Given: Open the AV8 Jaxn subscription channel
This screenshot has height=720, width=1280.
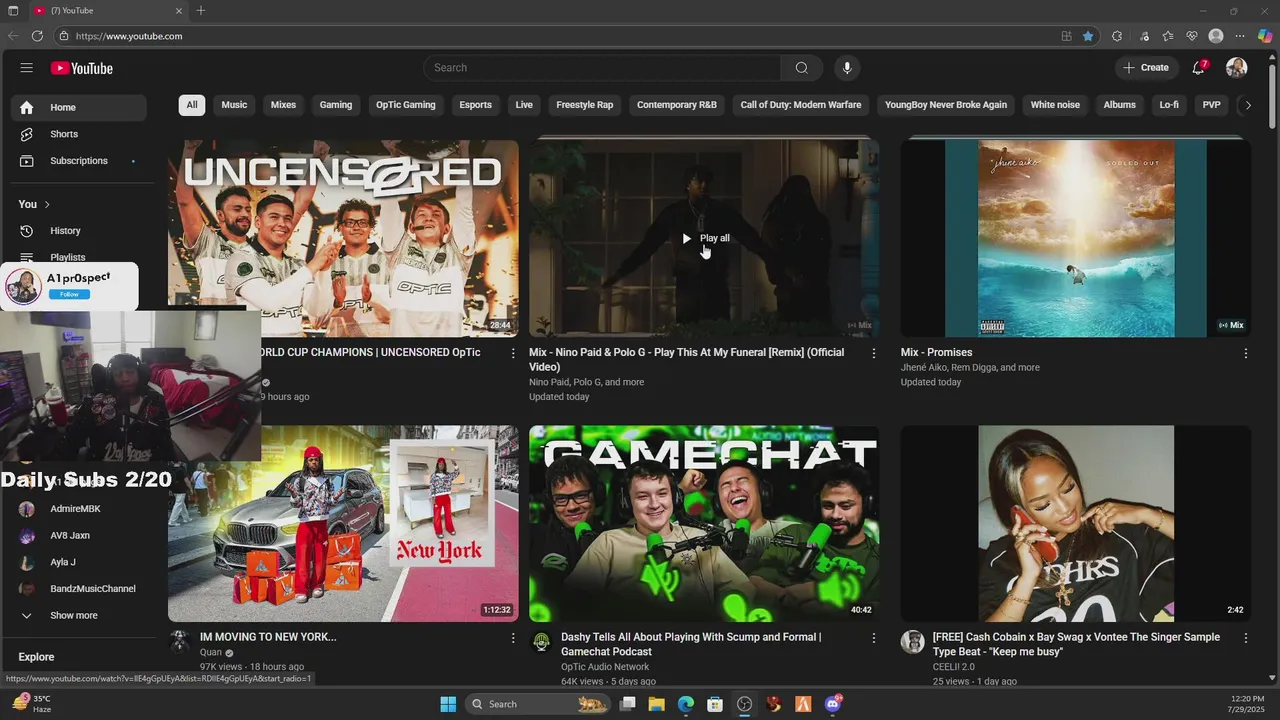Looking at the screenshot, I should click(70, 536).
